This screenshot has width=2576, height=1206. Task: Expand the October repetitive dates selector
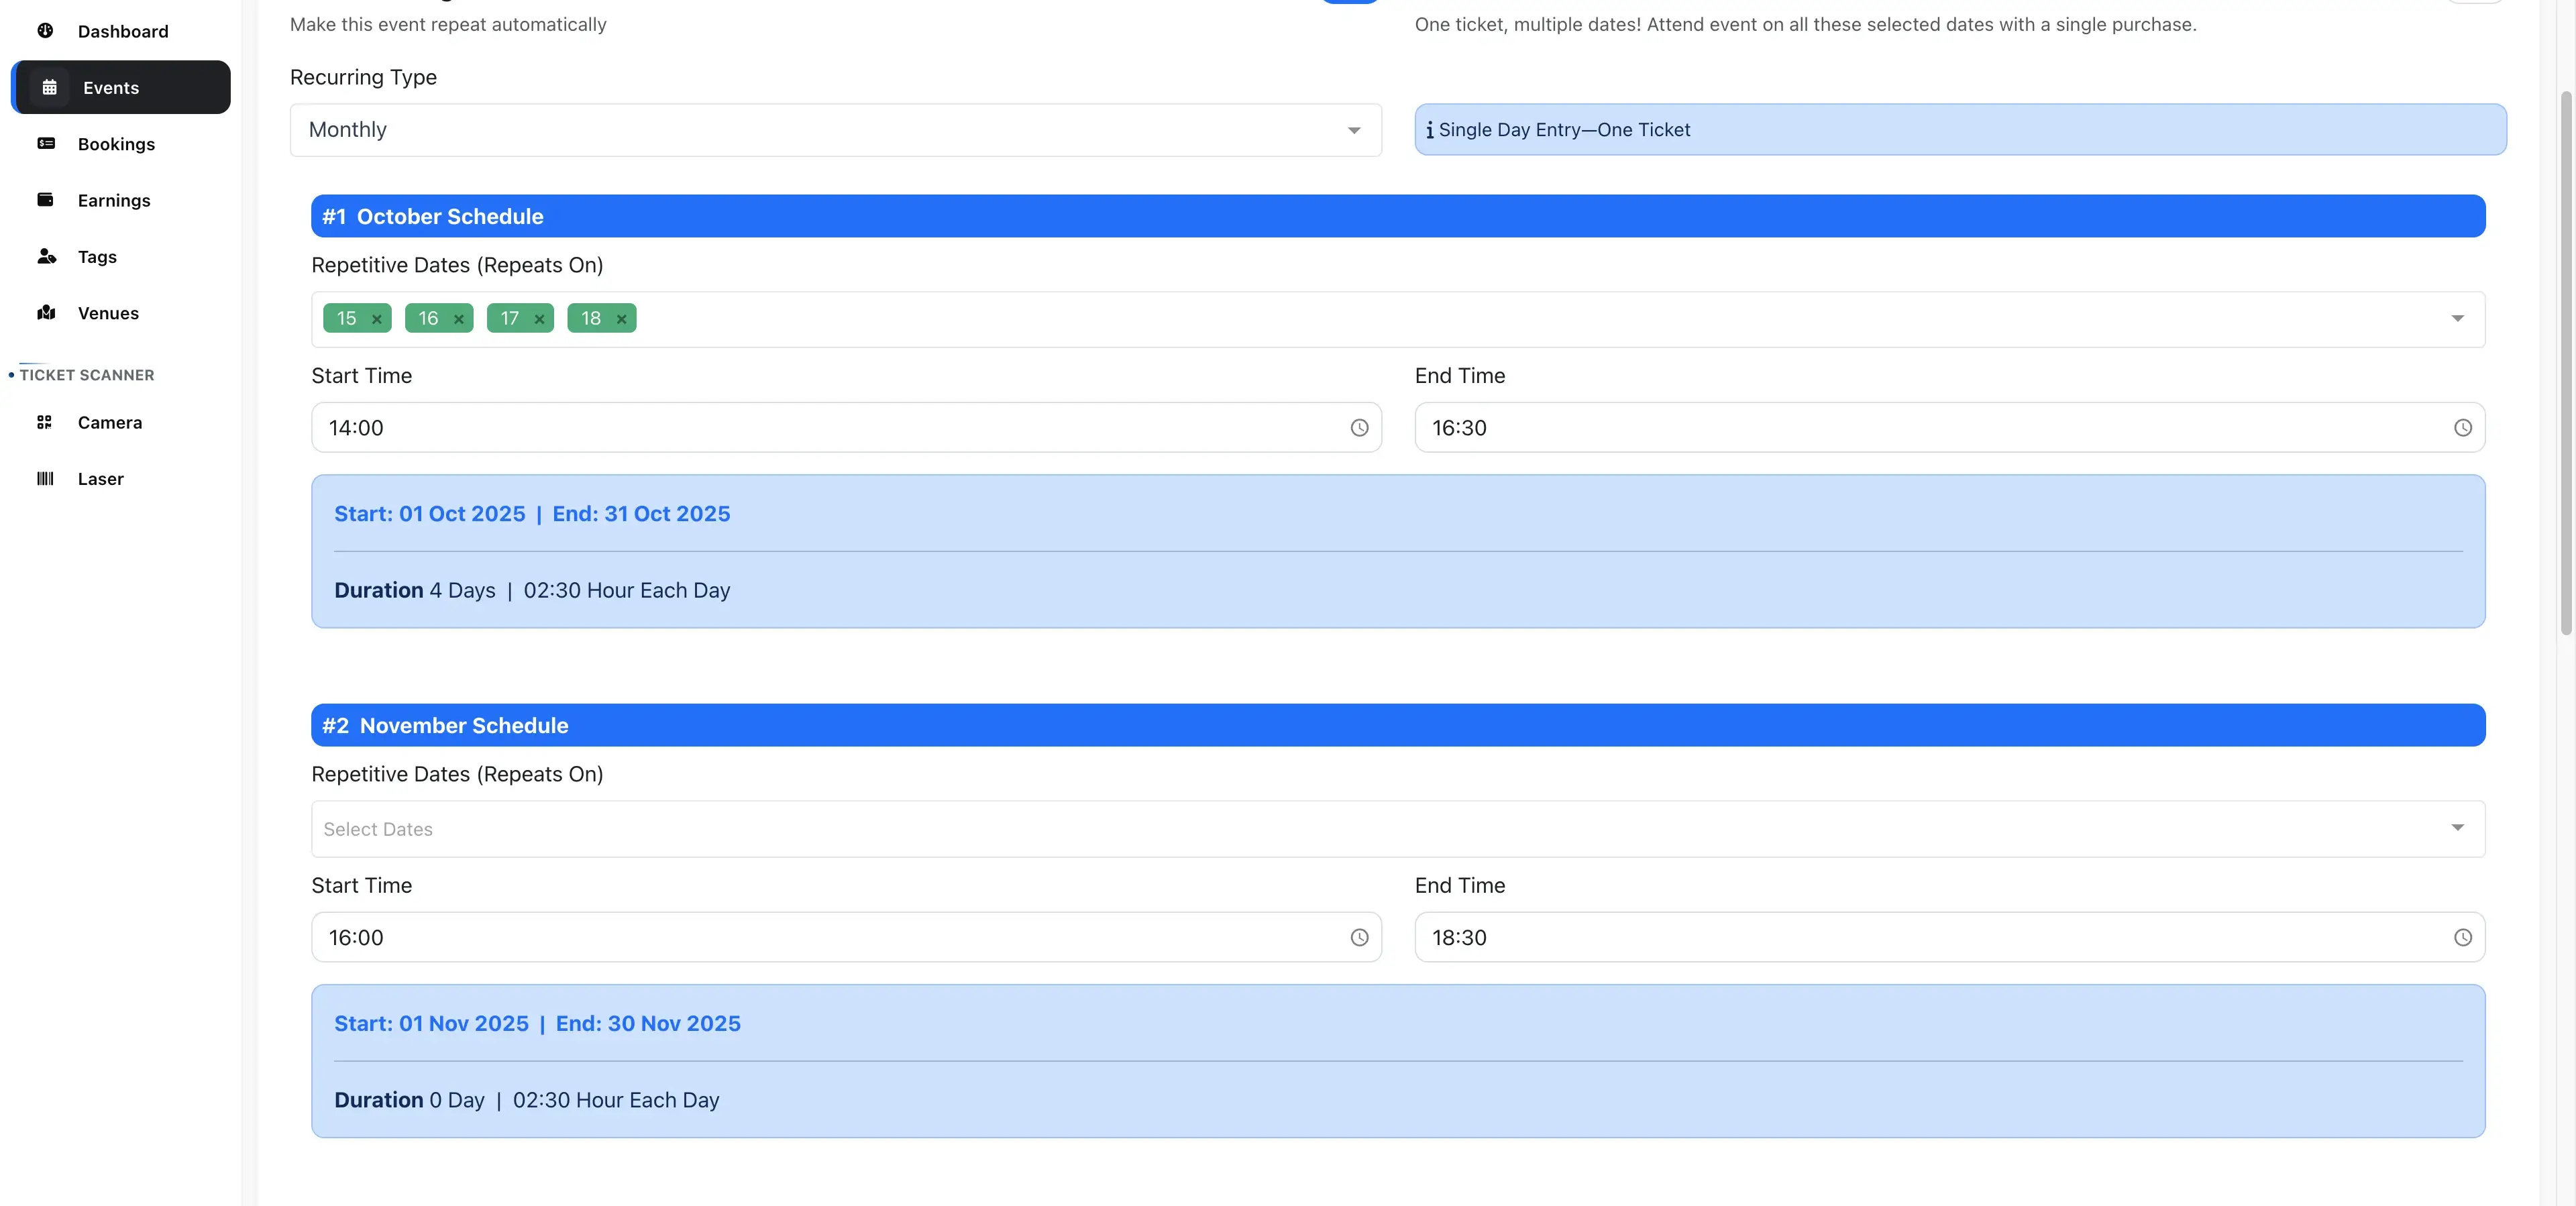coord(2458,319)
